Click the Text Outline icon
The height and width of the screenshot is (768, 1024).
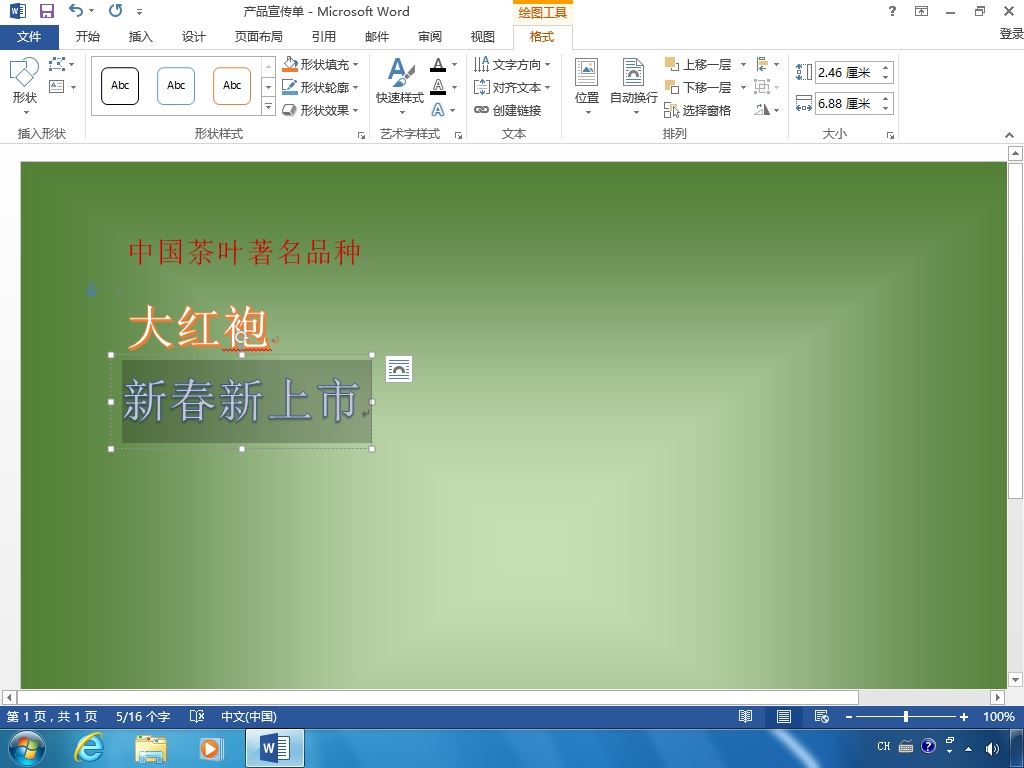[438, 87]
